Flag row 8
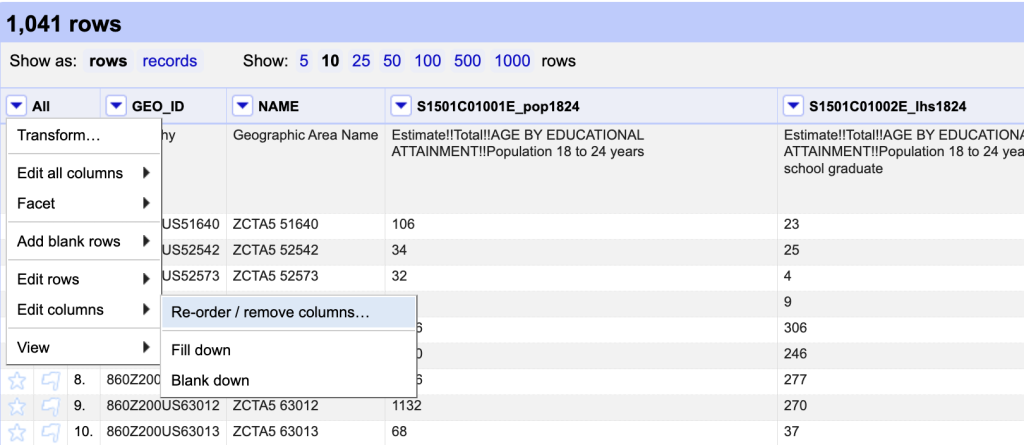1024x445 pixels. [49, 380]
